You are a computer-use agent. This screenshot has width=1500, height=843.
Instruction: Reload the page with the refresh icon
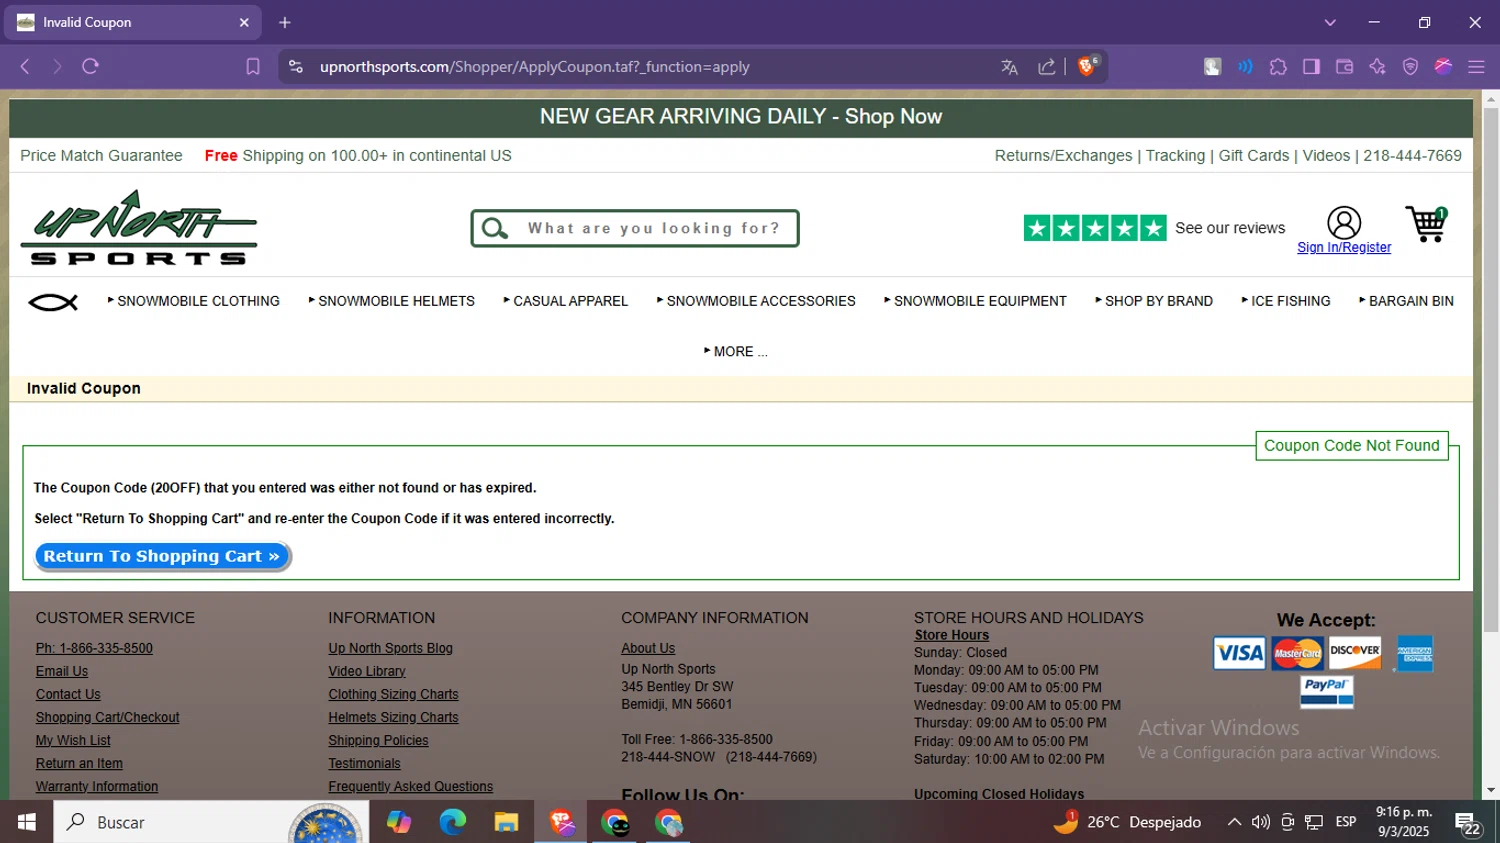point(91,67)
